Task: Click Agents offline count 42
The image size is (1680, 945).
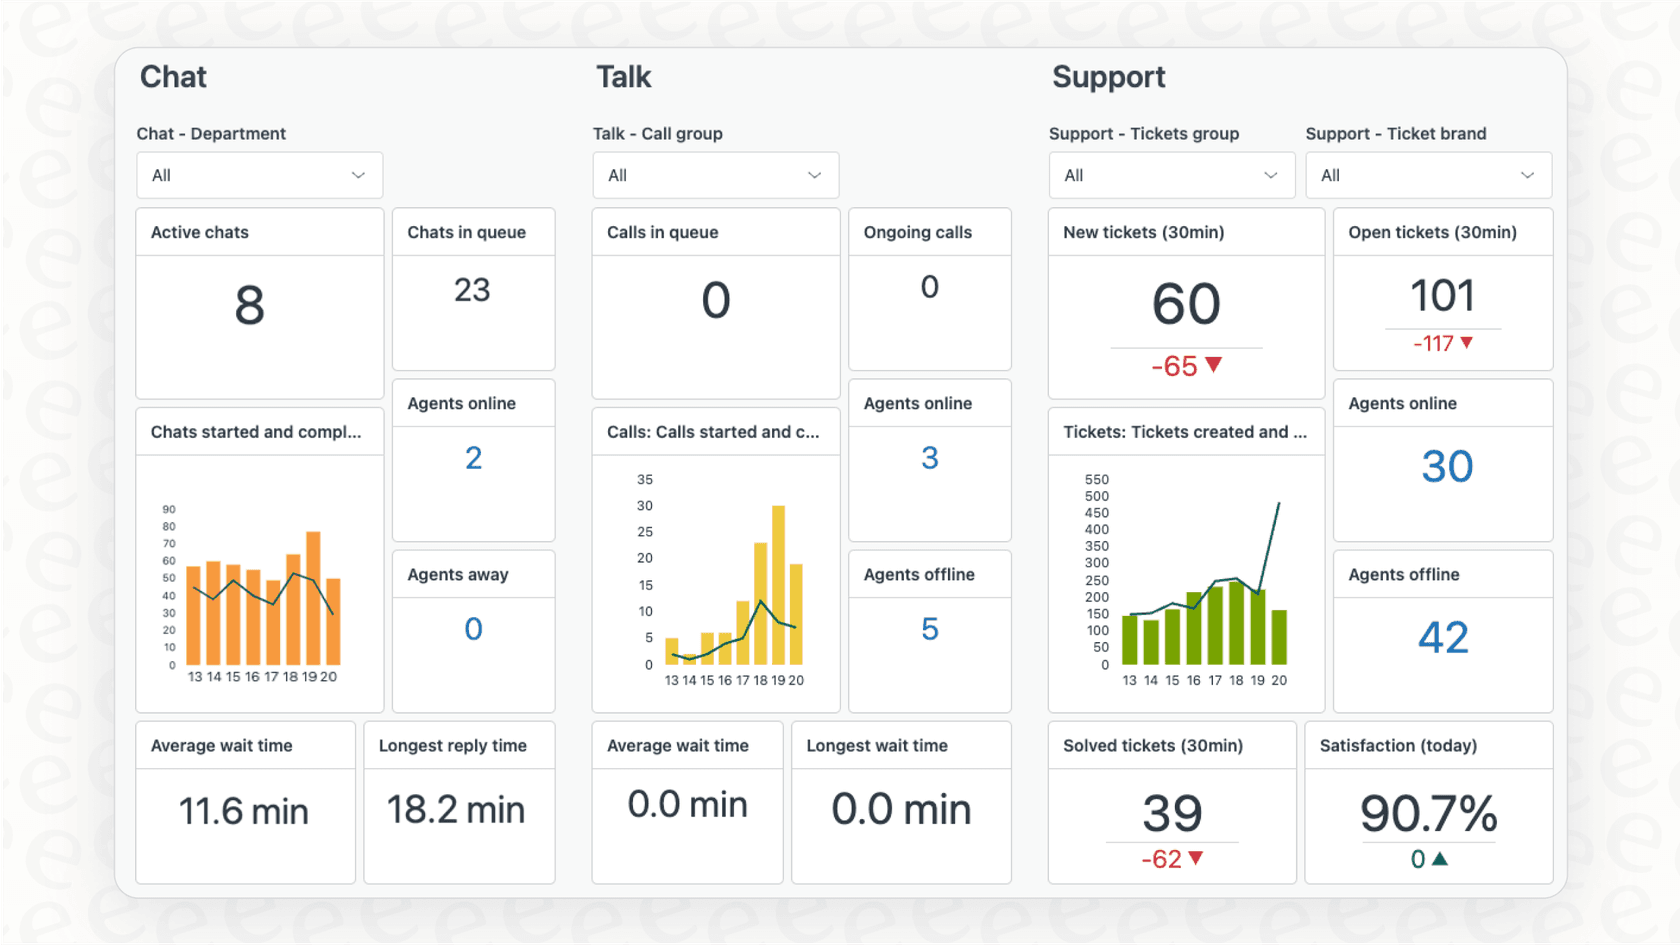Action: click(1443, 638)
